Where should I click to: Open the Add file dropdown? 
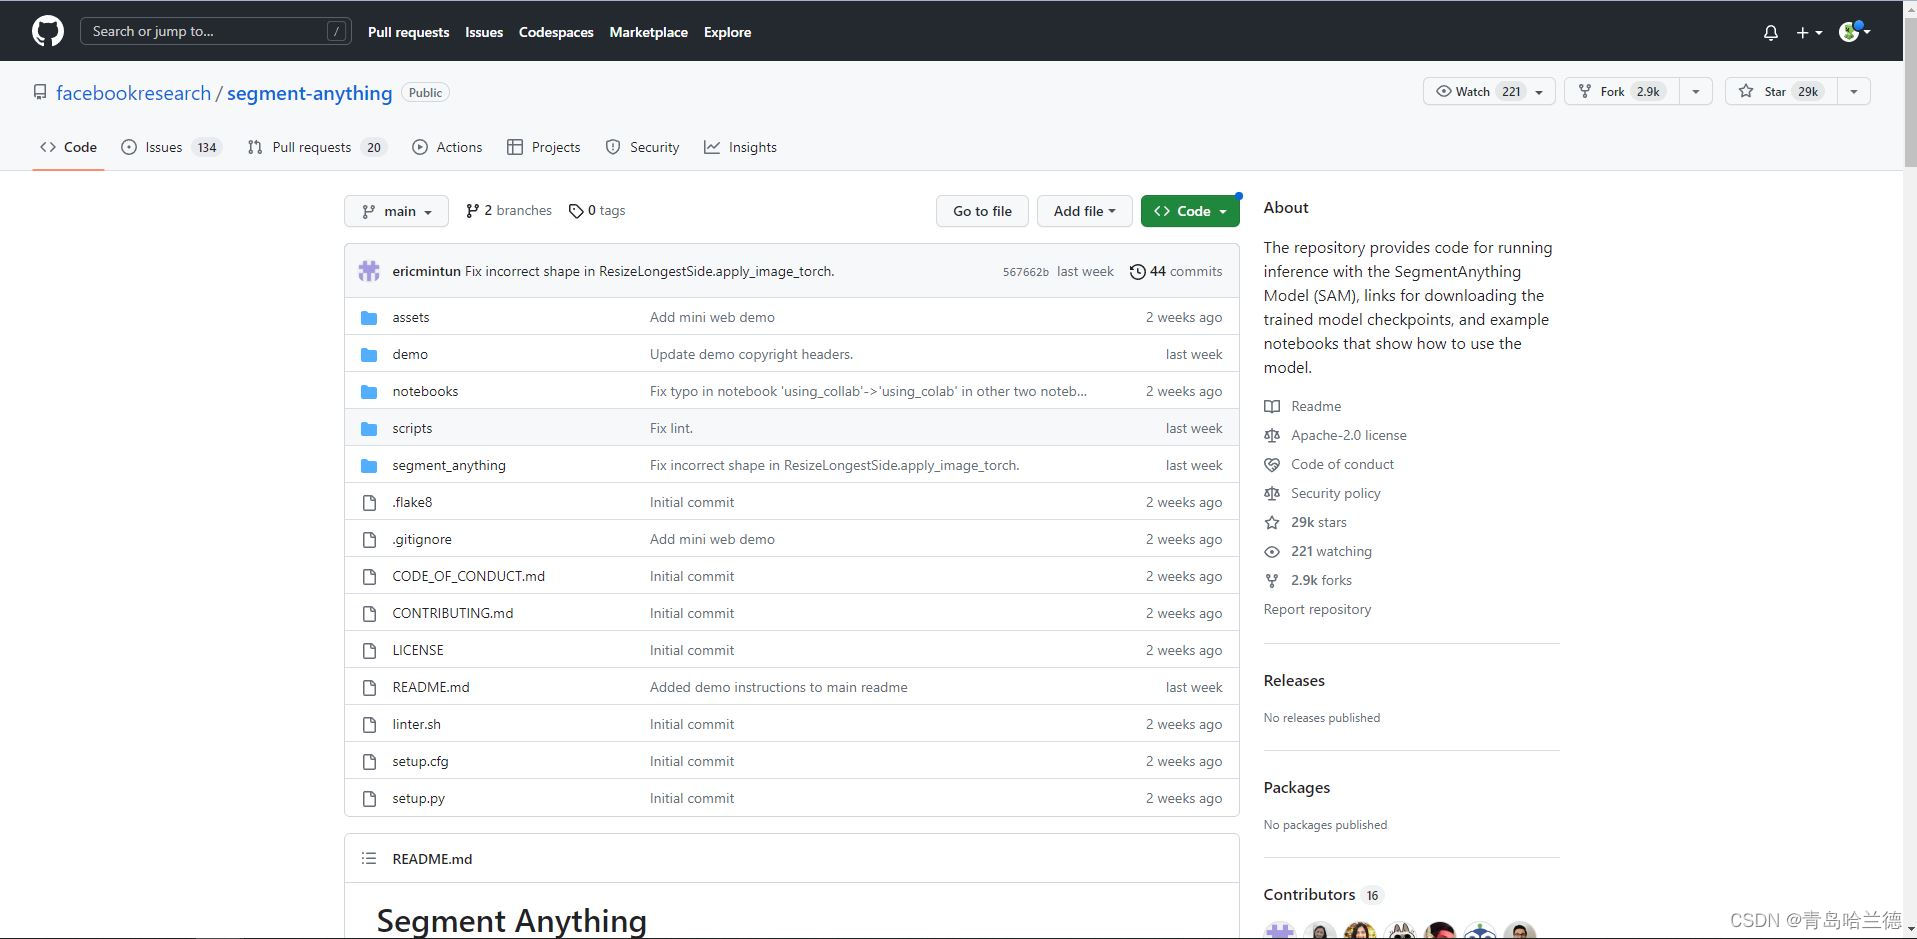[x=1084, y=211]
